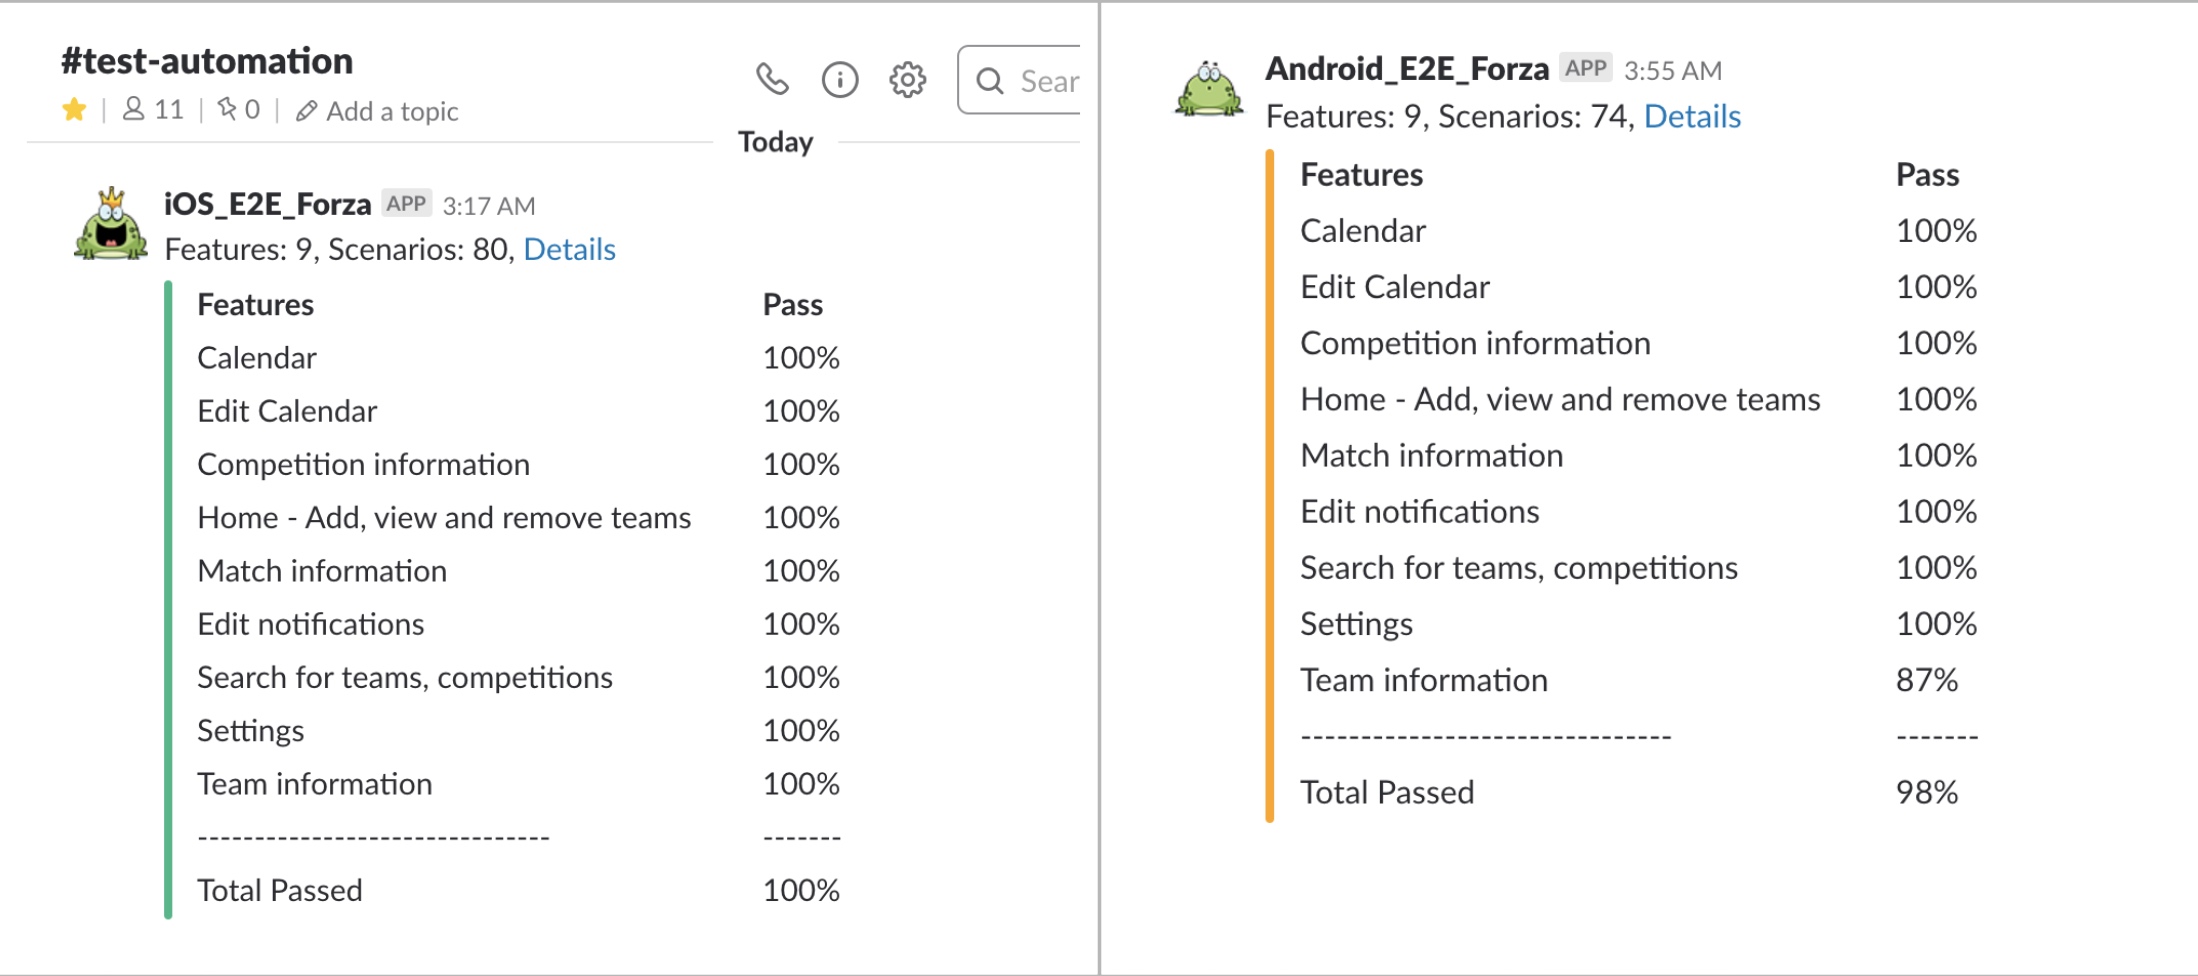Select 'Settings' row in the Android report
Viewport: 2198px width, 976px height.
[x=1356, y=624]
